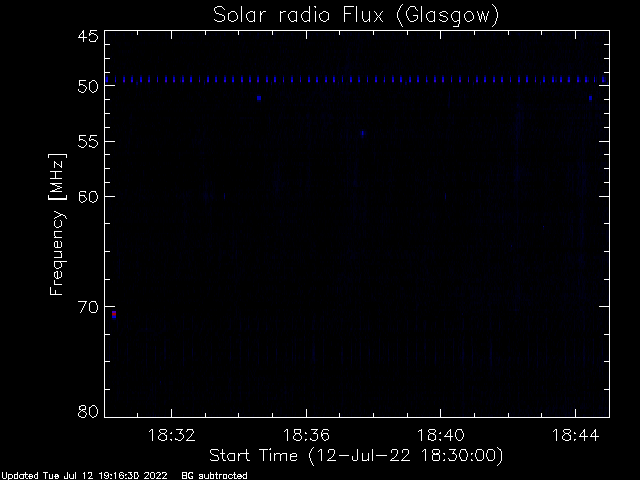Select the 18:36 time axis label

click(306, 435)
